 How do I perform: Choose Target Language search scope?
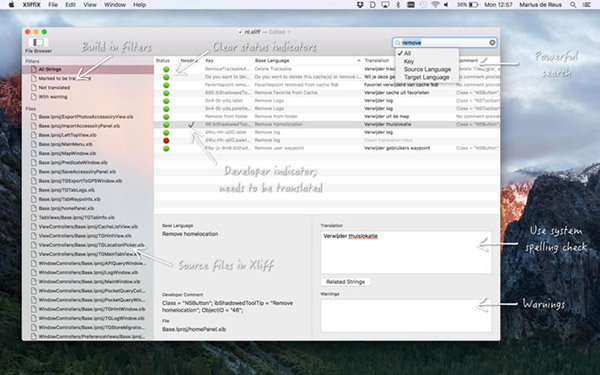[x=426, y=77]
